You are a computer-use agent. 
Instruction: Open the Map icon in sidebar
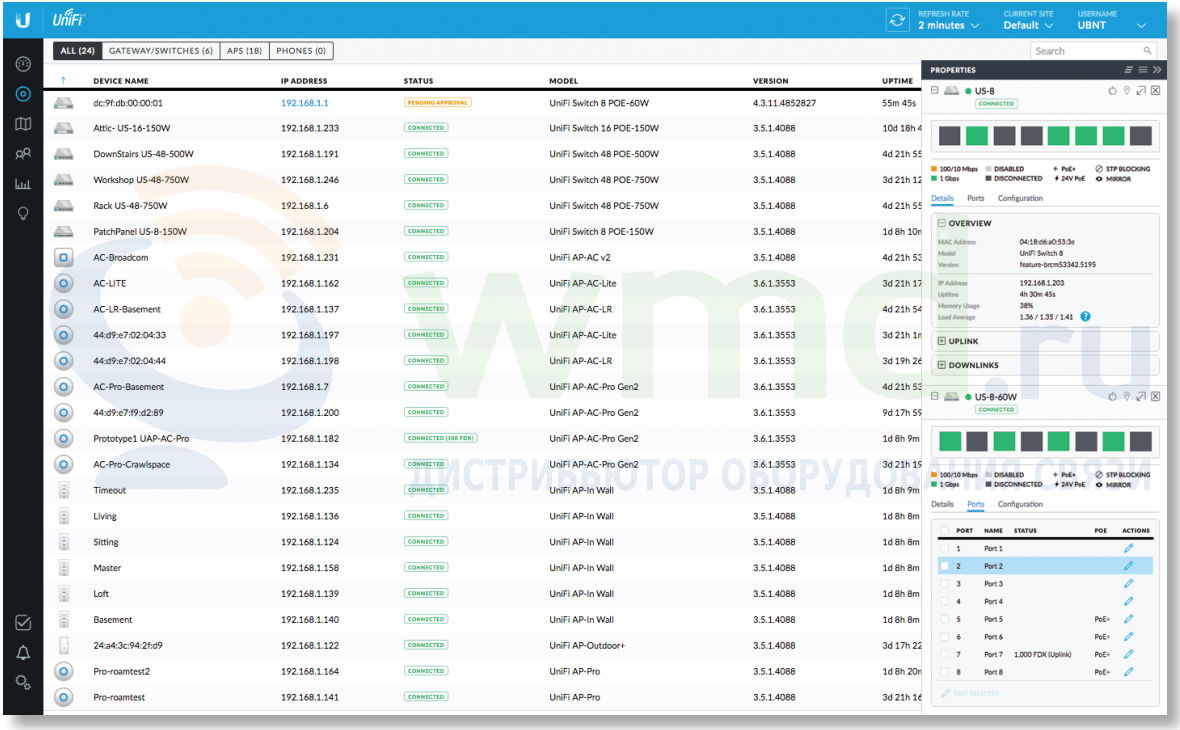click(23, 124)
